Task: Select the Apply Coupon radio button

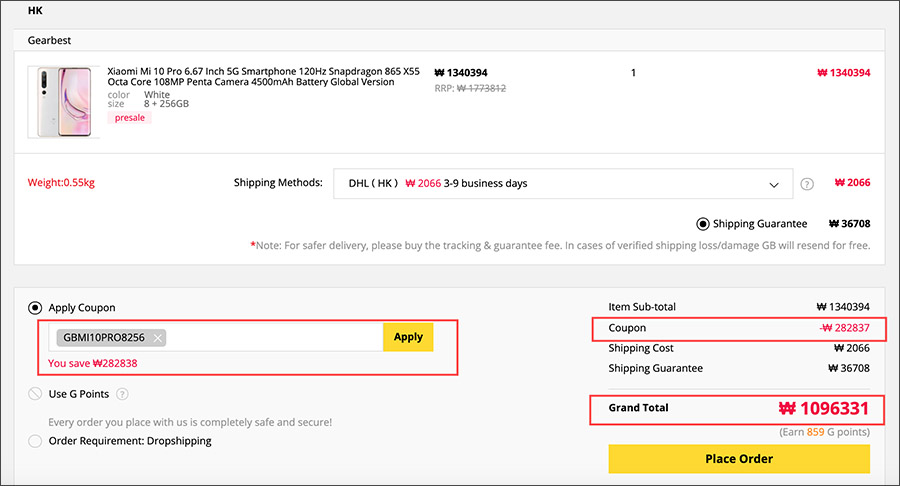Action: tap(35, 308)
